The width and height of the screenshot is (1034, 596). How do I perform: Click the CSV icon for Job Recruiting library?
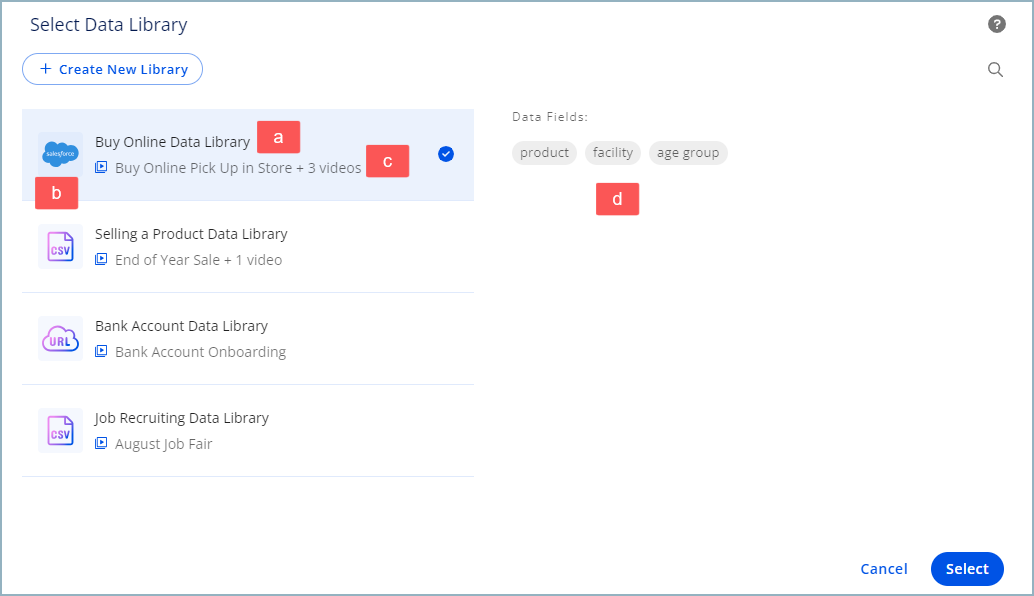[61, 431]
